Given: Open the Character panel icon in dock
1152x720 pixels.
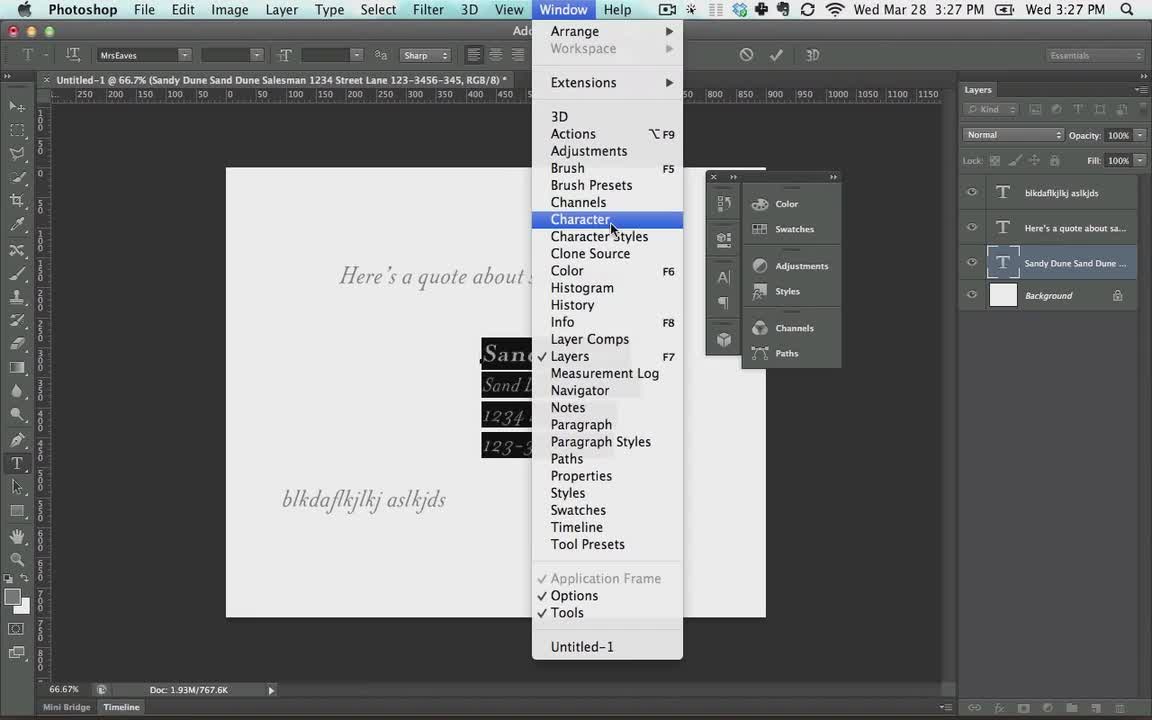Looking at the screenshot, I should click(x=724, y=277).
